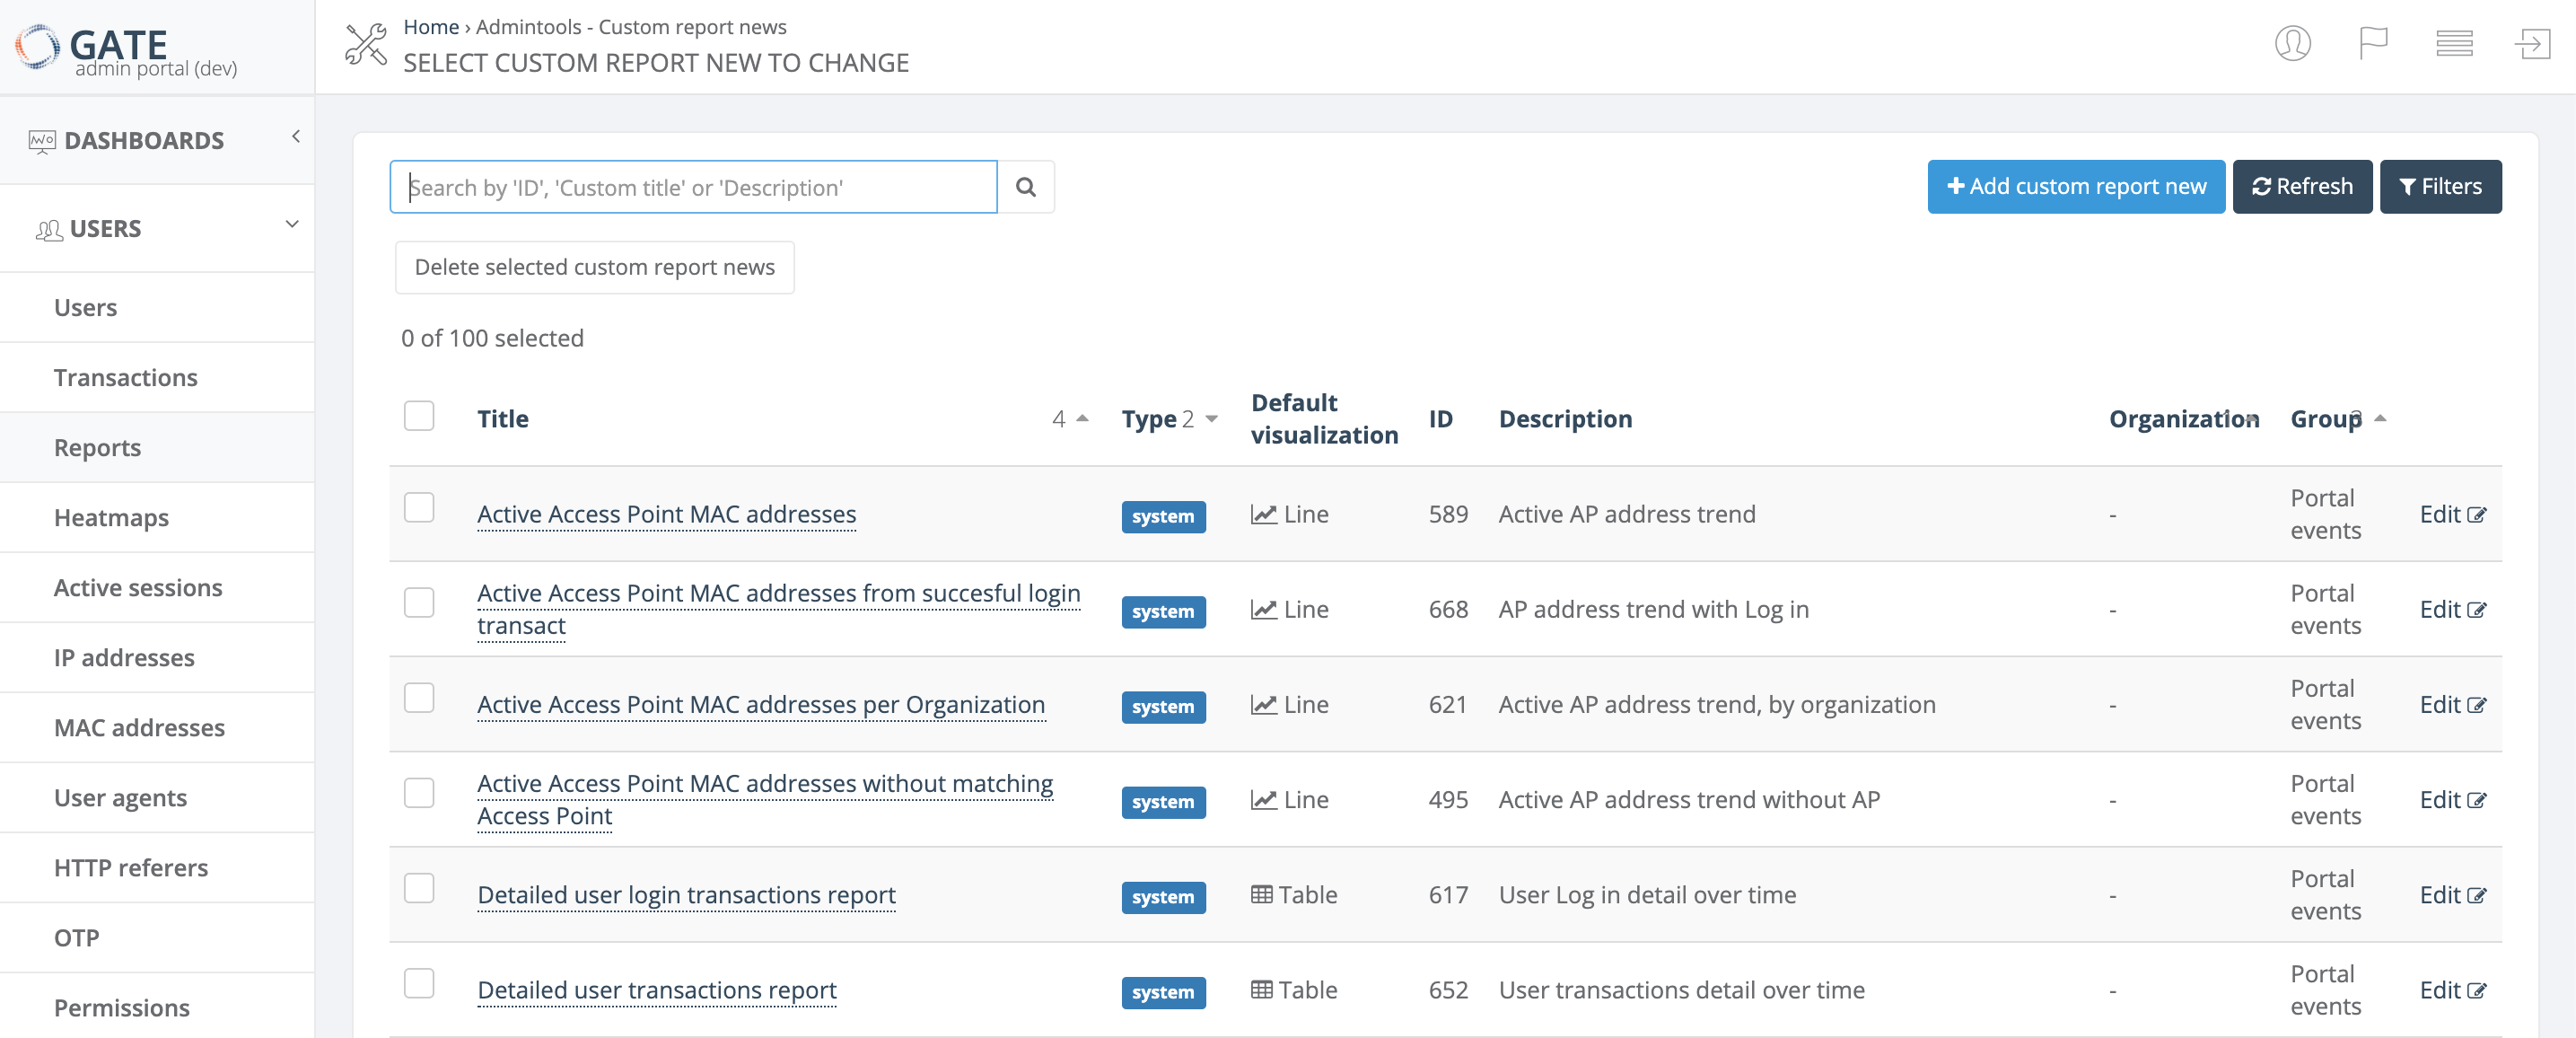Select the checkbox for Active Access Point MAC addresses

[419, 508]
